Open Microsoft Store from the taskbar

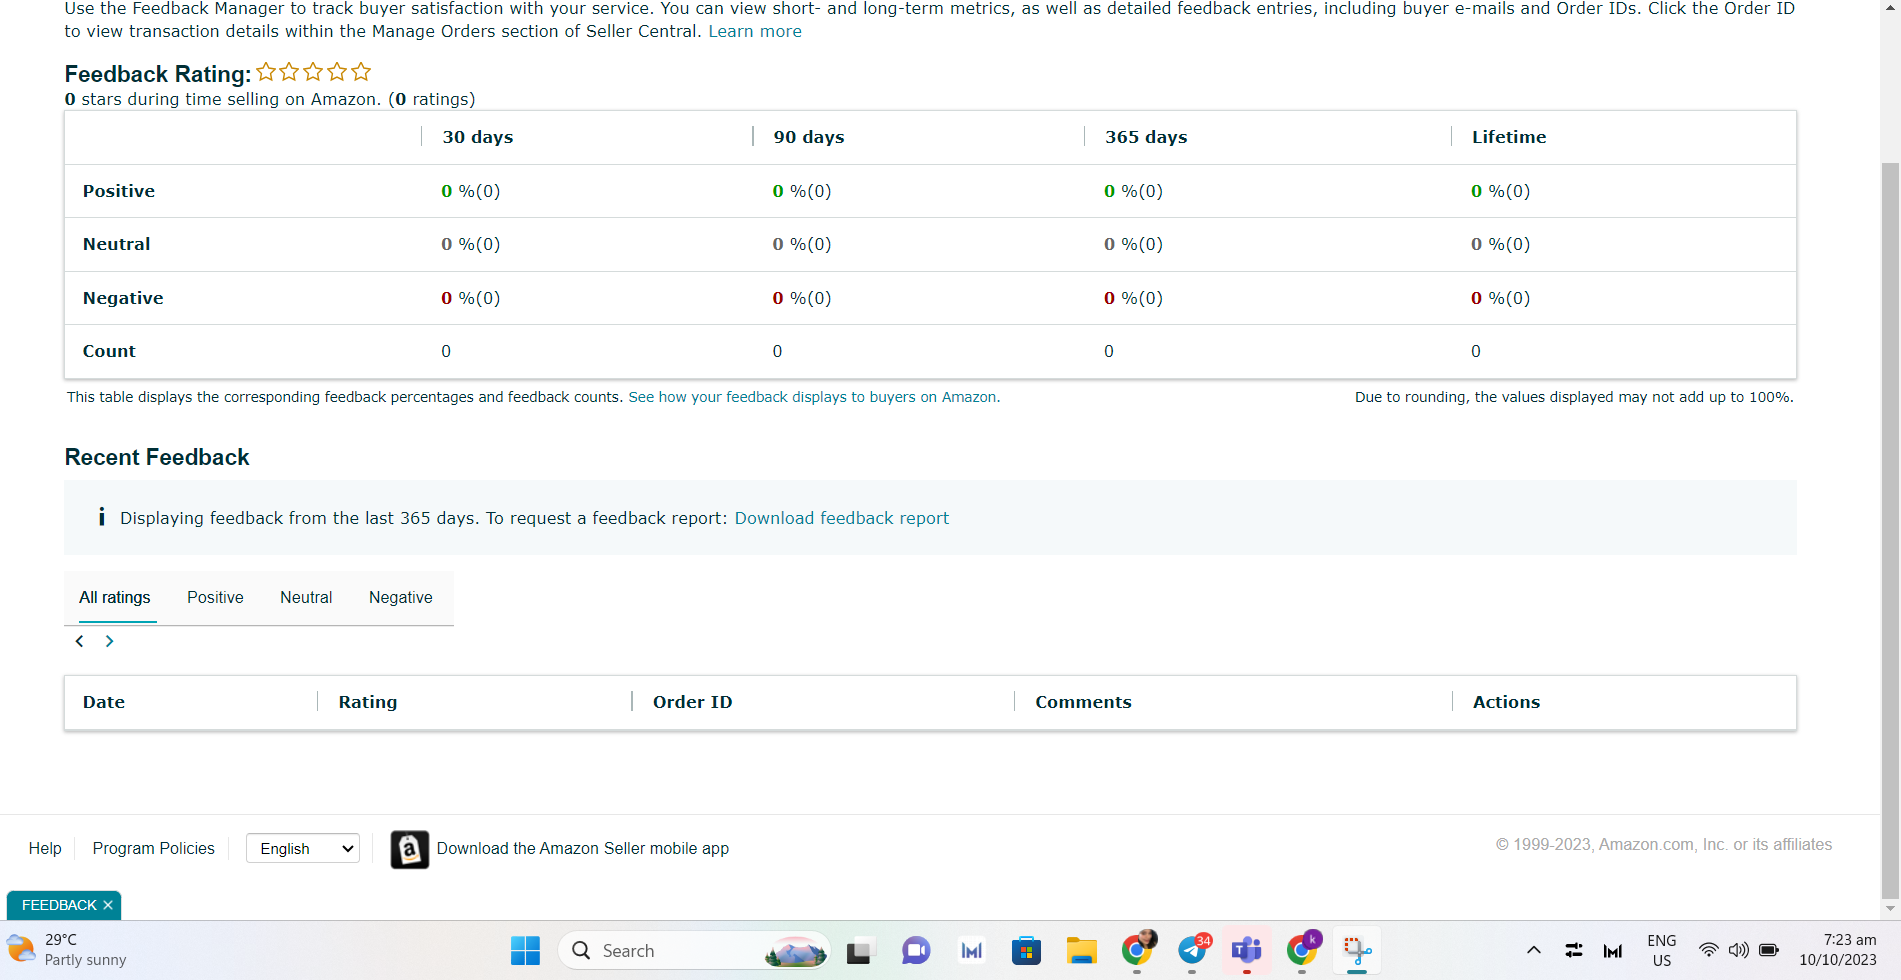(x=1026, y=950)
